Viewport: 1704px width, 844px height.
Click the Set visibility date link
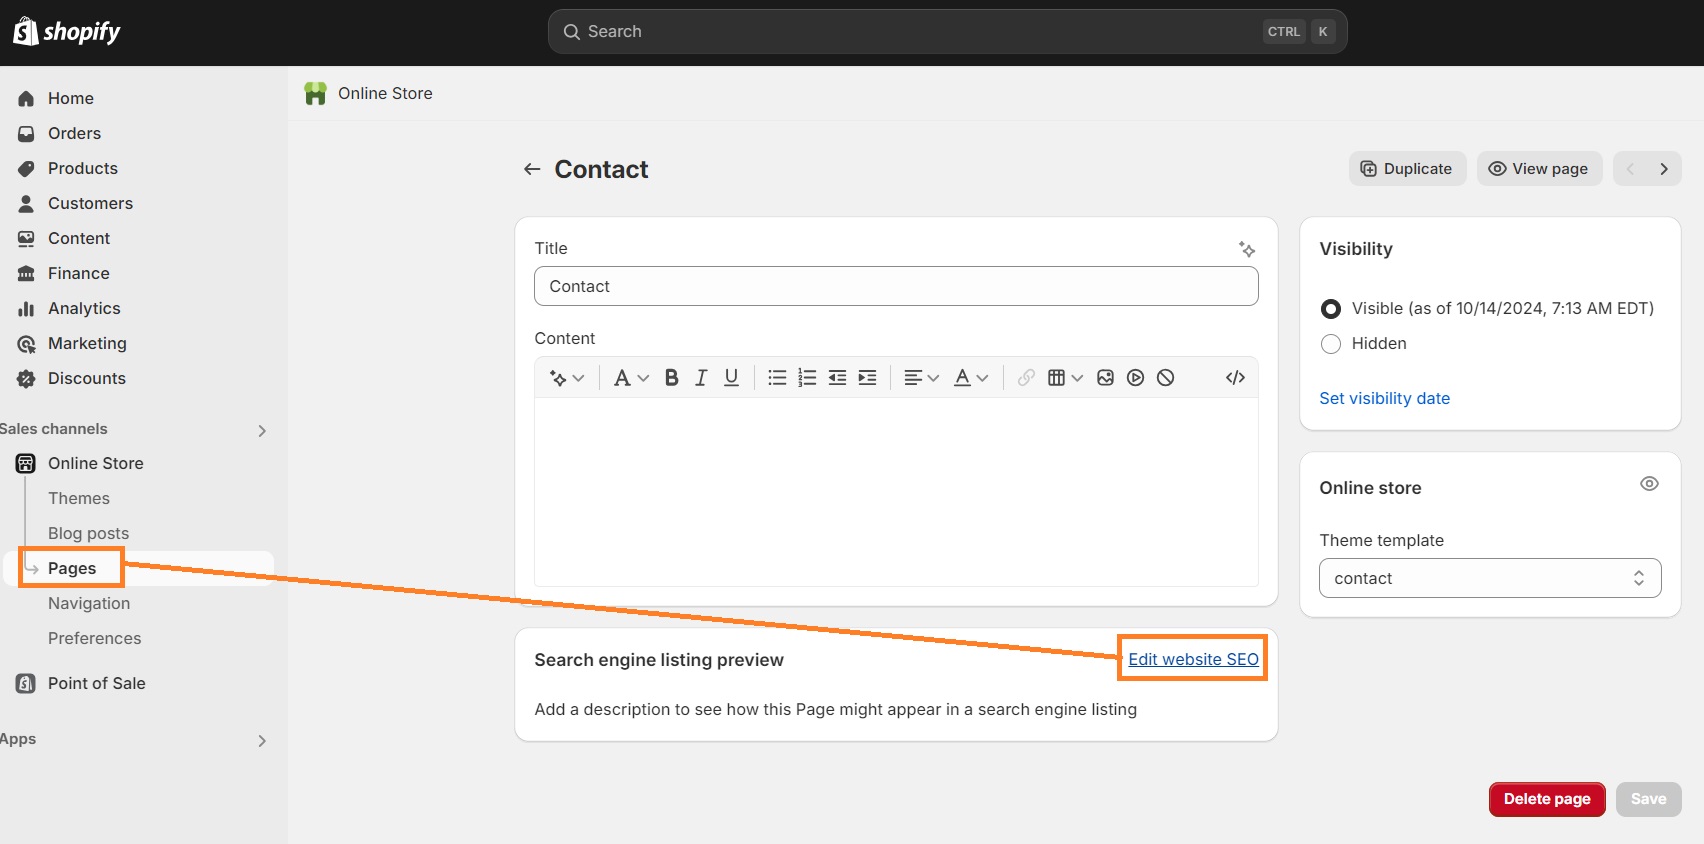(x=1384, y=398)
